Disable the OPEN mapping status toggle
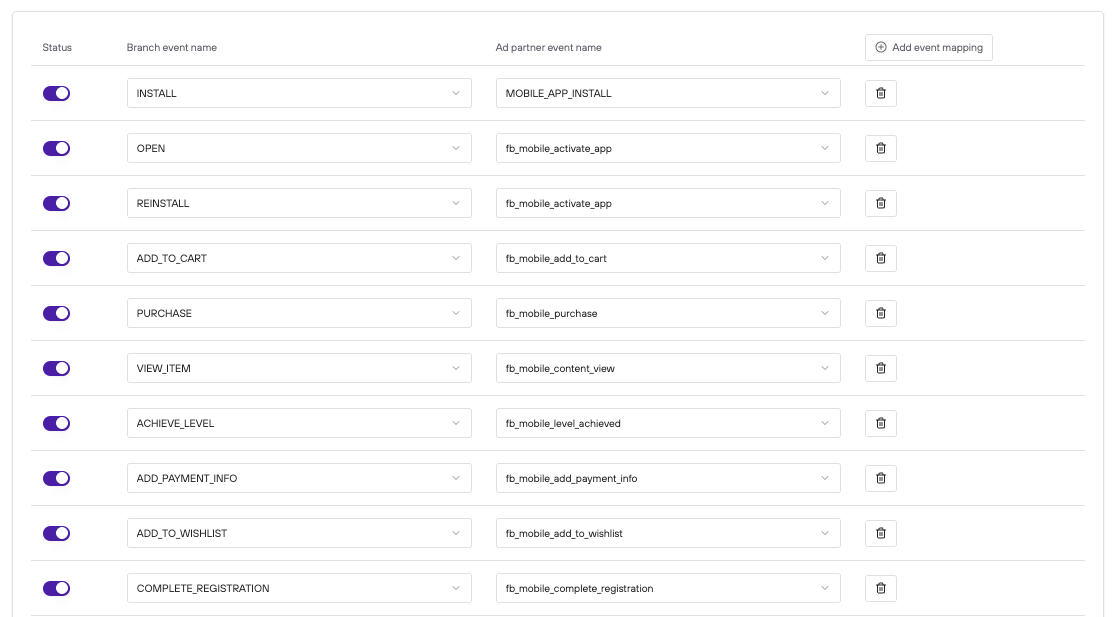The width and height of the screenshot is (1113, 617). (56, 148)
